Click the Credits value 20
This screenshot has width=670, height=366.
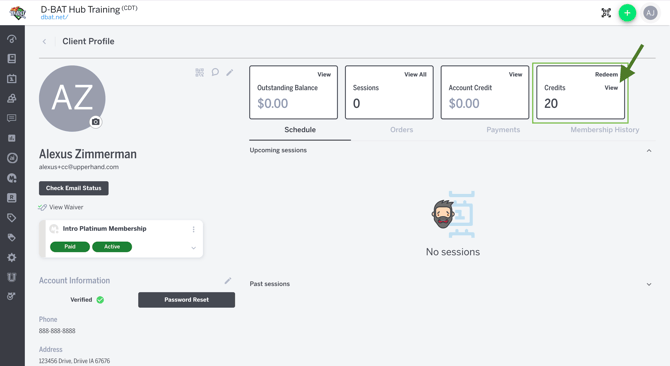(x=551, y=103)
